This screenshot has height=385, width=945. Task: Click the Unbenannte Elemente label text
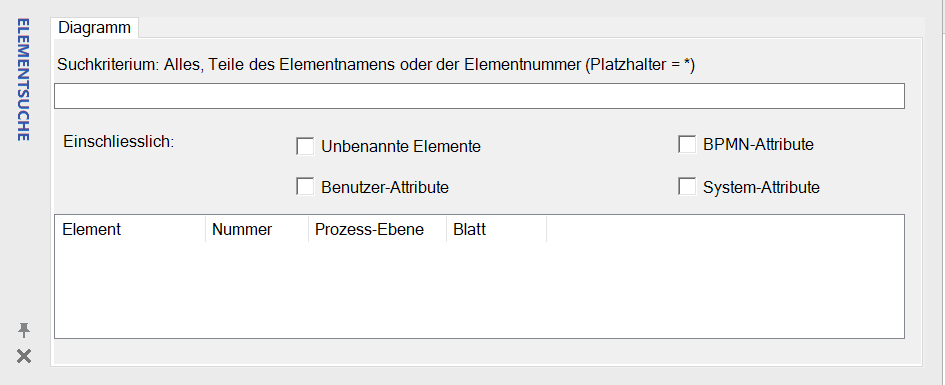[401, 146]
